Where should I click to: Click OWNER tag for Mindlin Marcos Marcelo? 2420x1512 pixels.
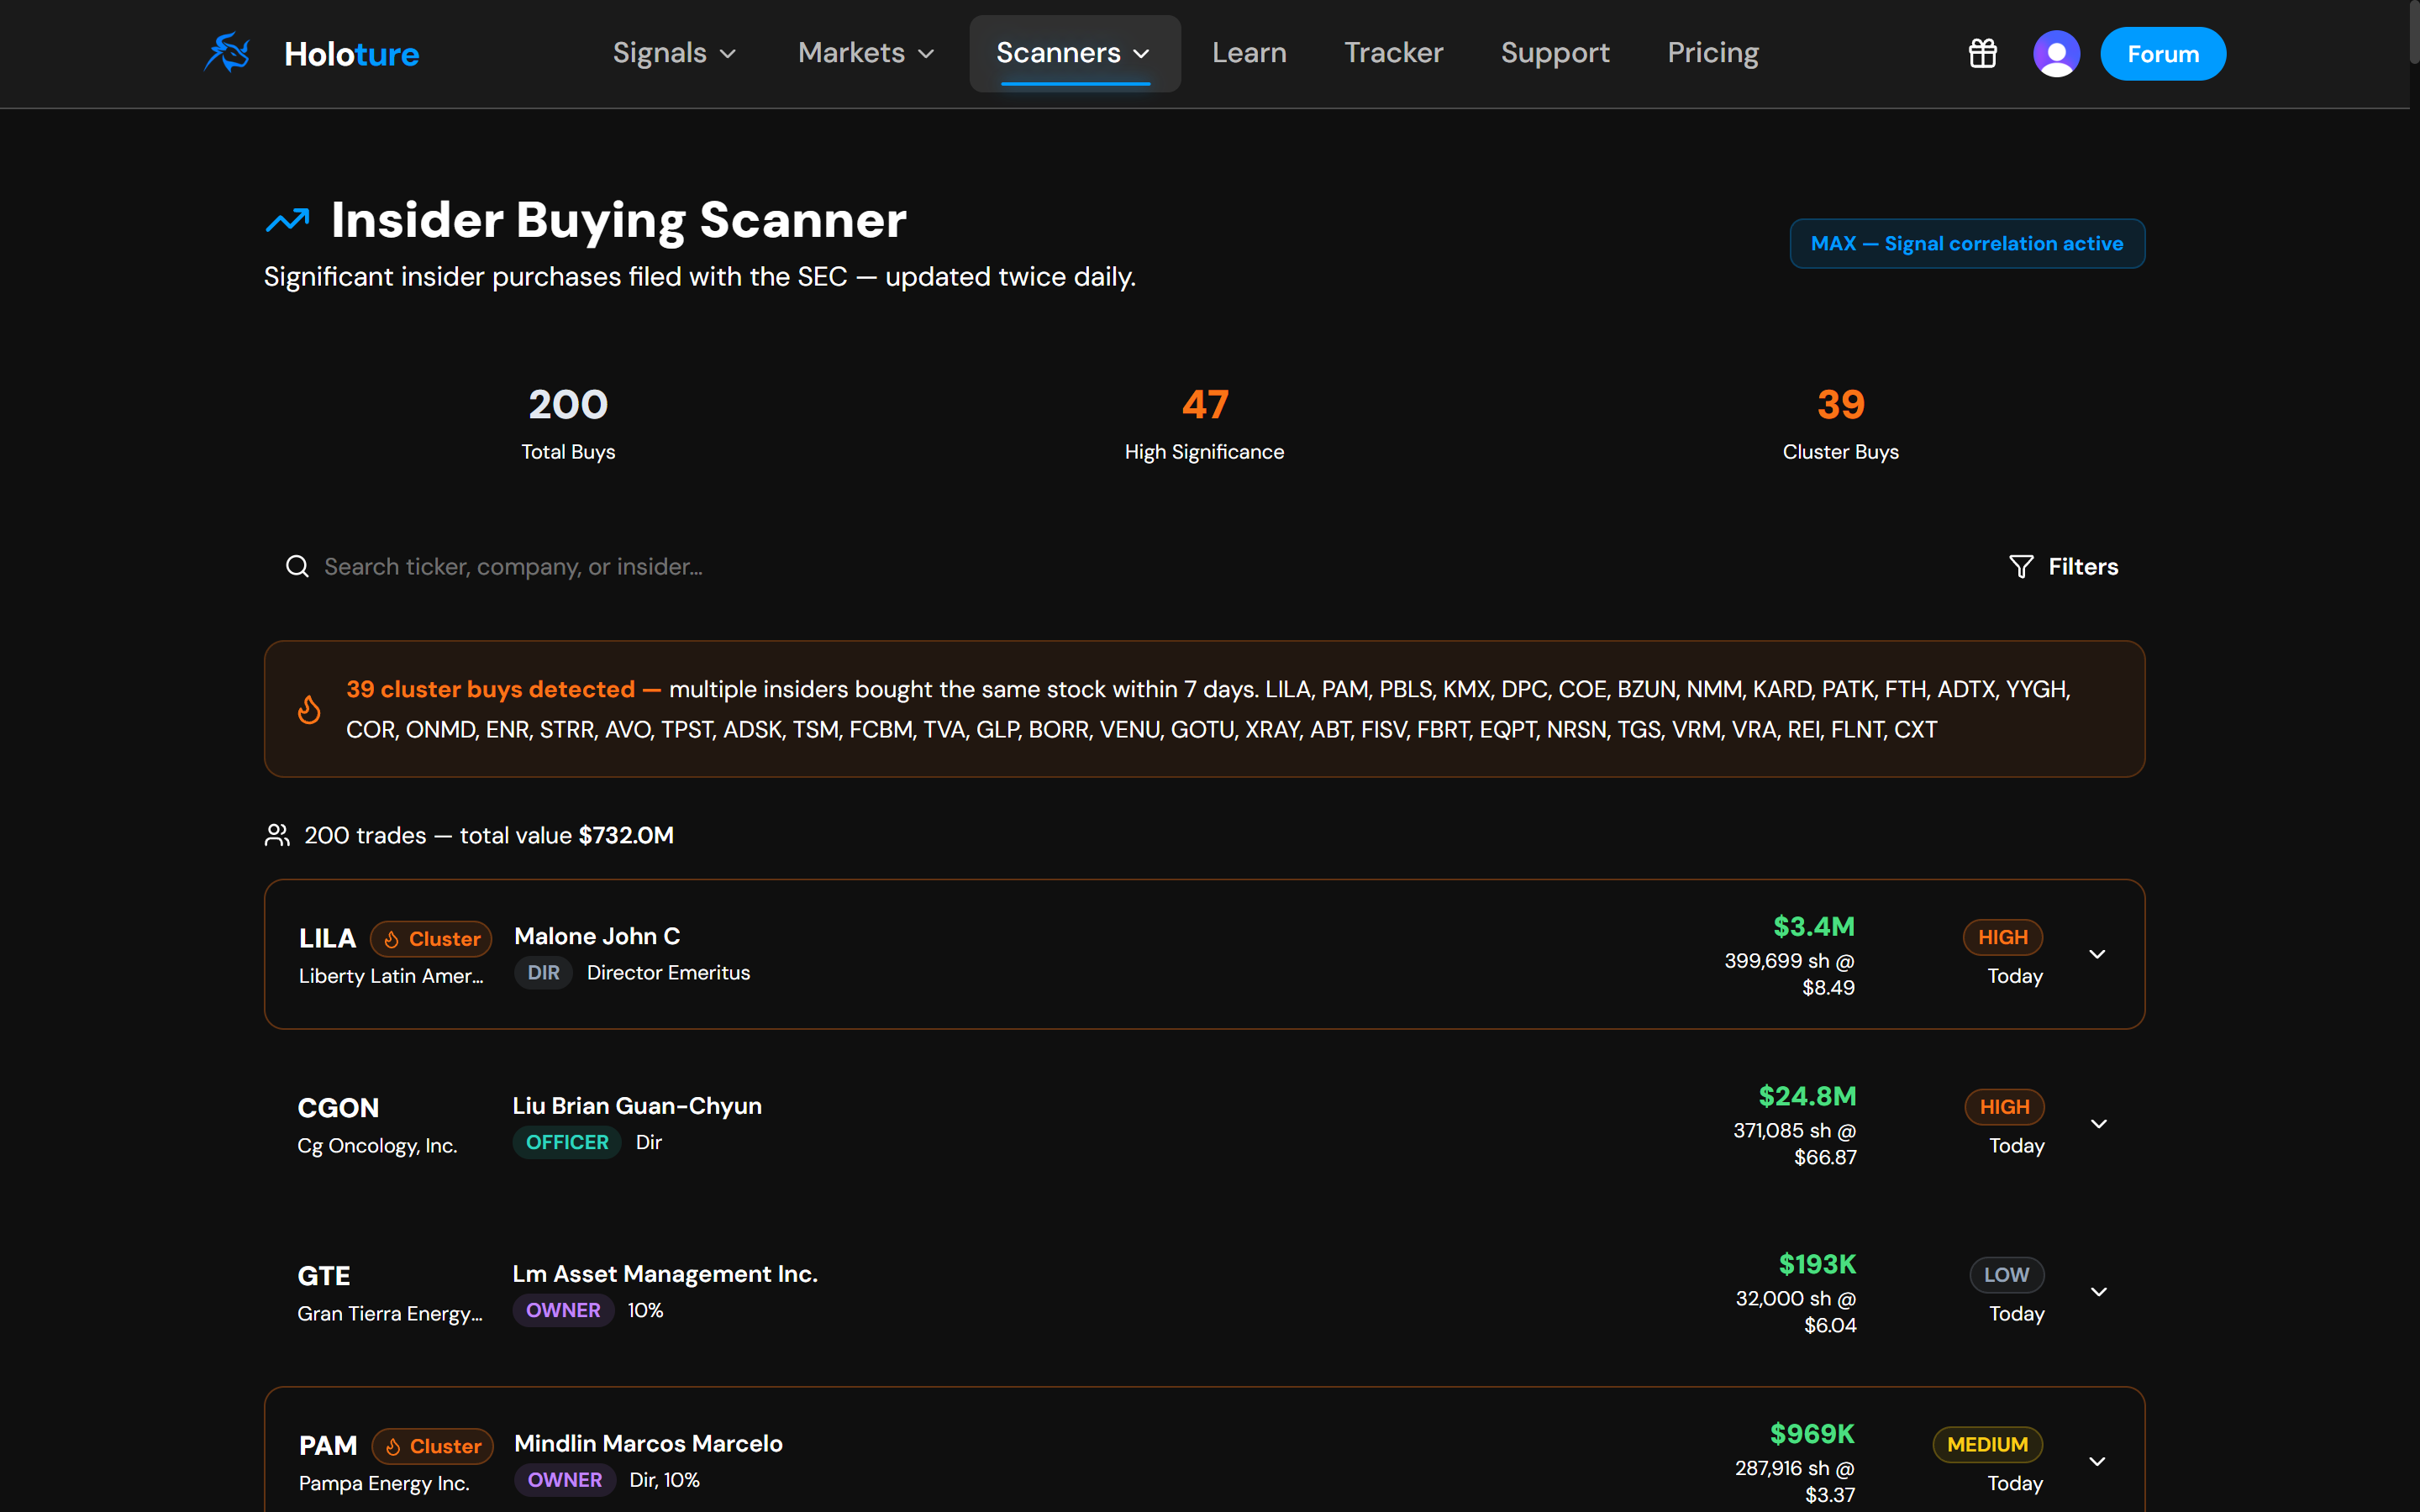click(x=564, y=1480)
